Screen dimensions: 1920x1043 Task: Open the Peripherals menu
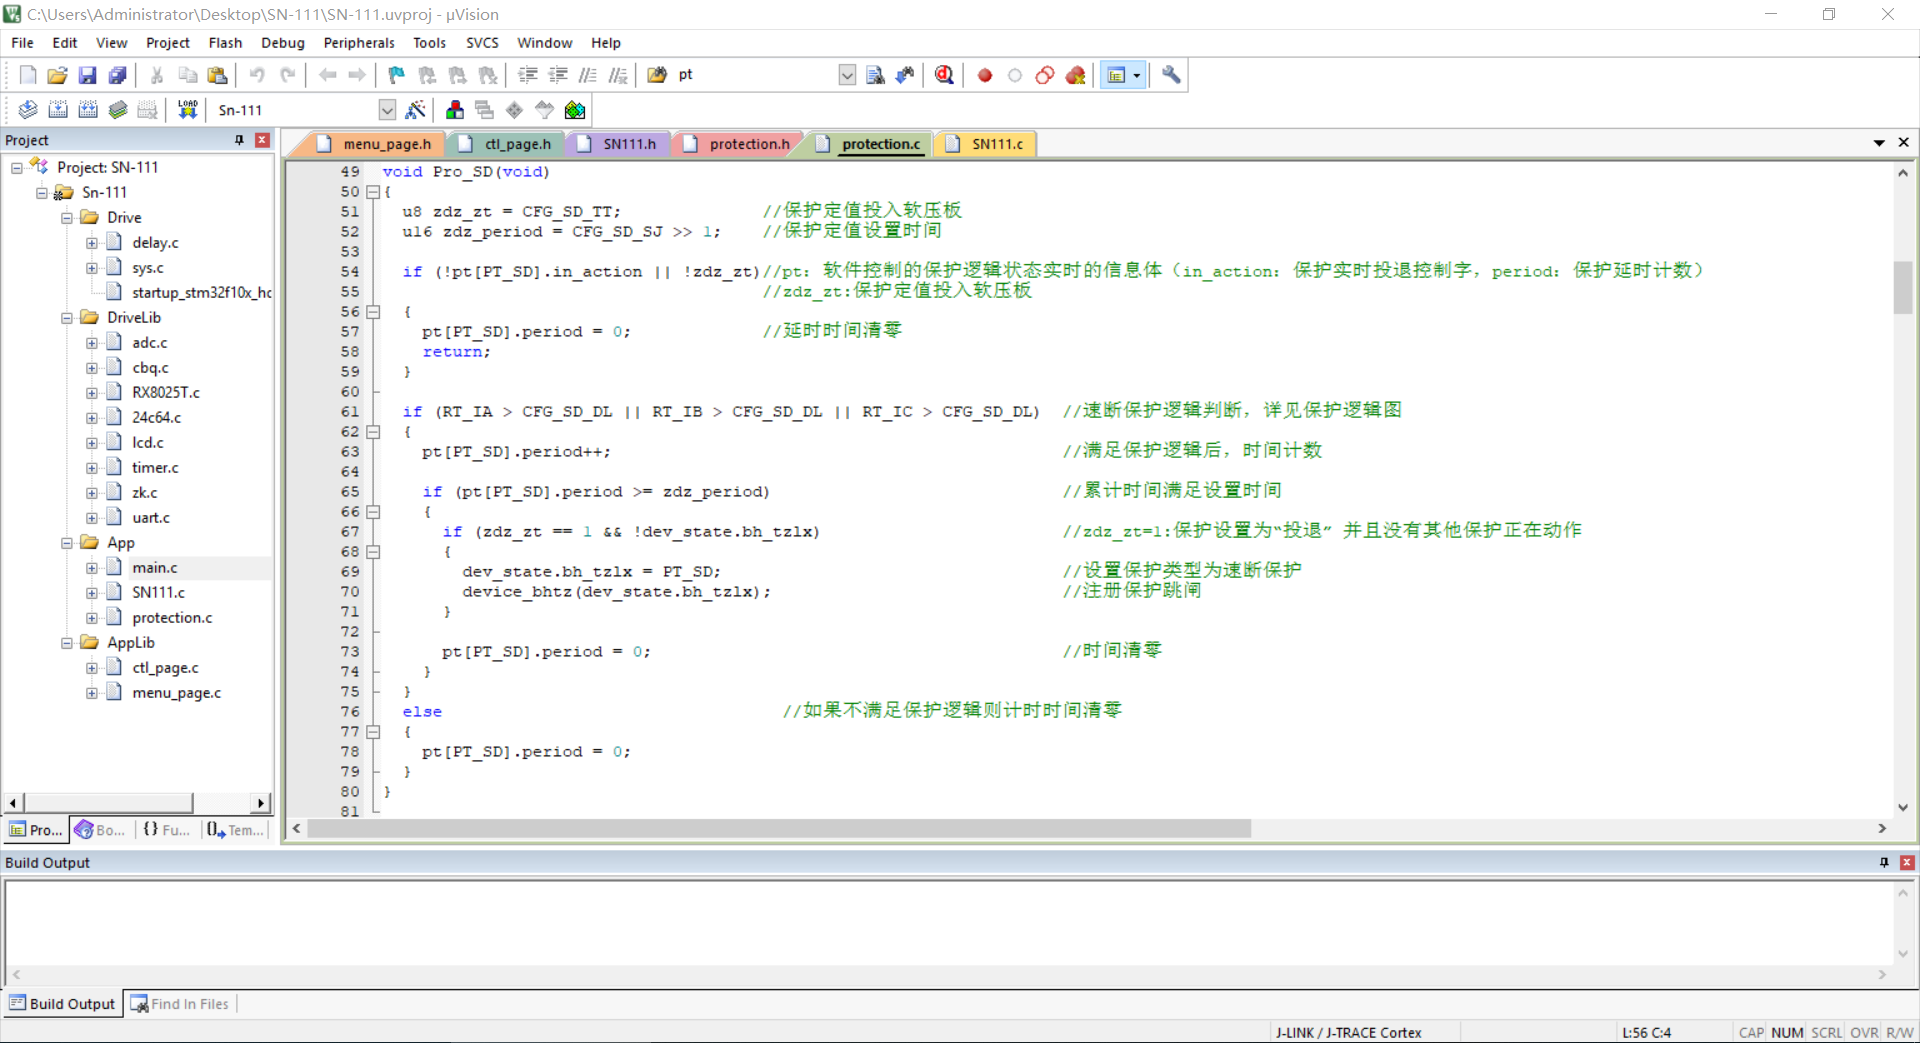(359, 43)
